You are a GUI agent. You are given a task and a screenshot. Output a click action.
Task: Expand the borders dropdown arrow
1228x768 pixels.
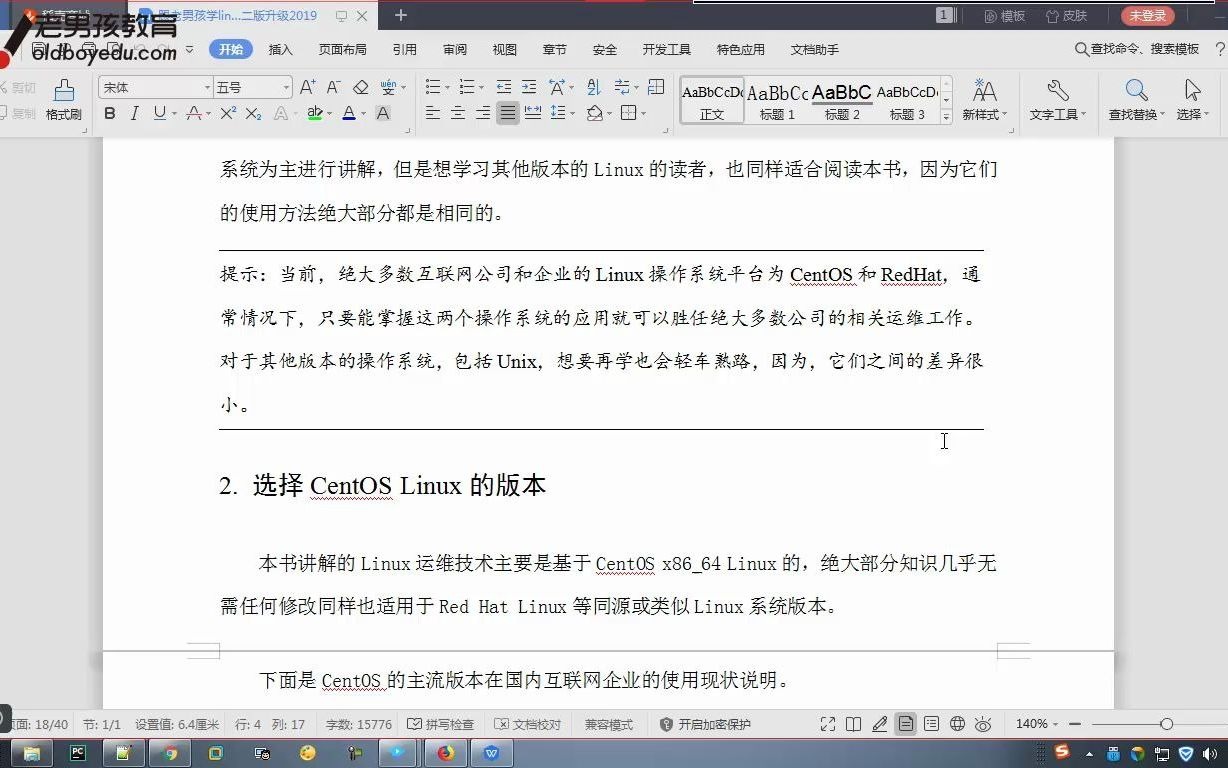[x=642, y=113]
